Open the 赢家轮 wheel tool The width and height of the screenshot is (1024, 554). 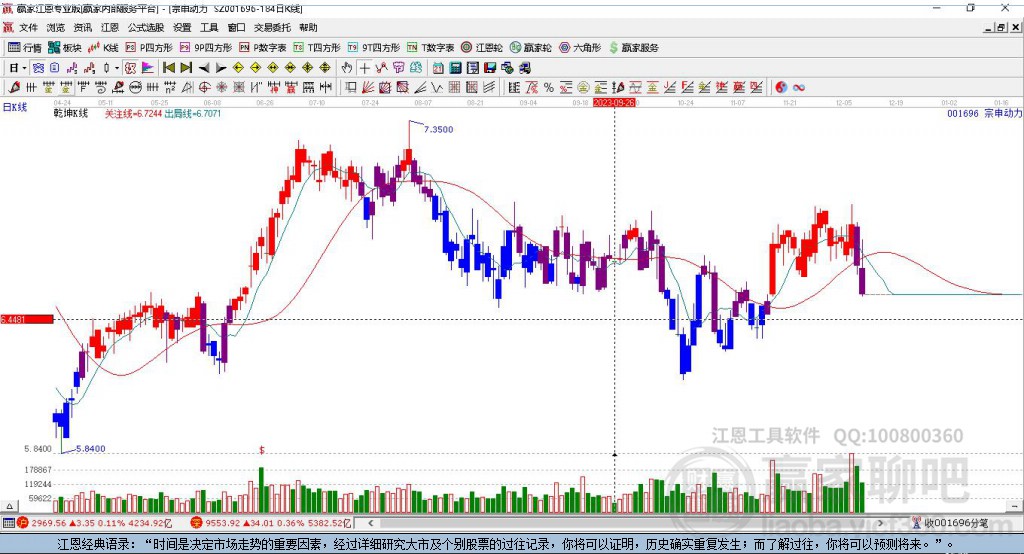(x=531, y=48)
